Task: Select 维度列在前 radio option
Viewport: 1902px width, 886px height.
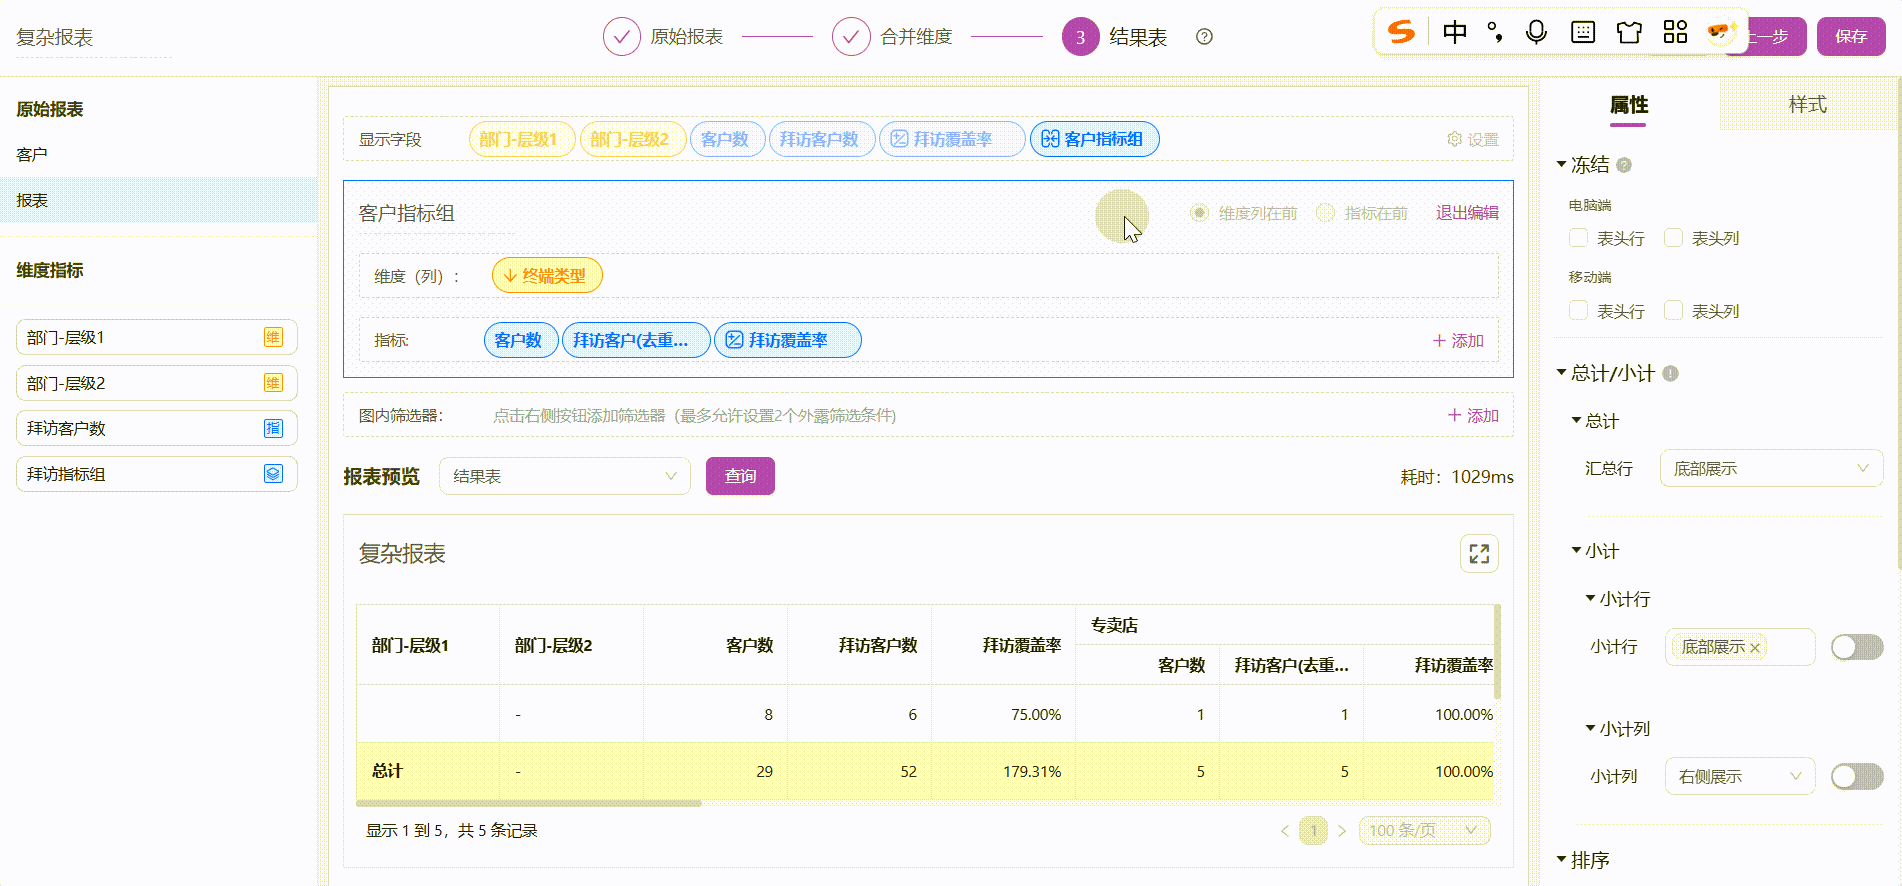Action: tap(1199, 213)
